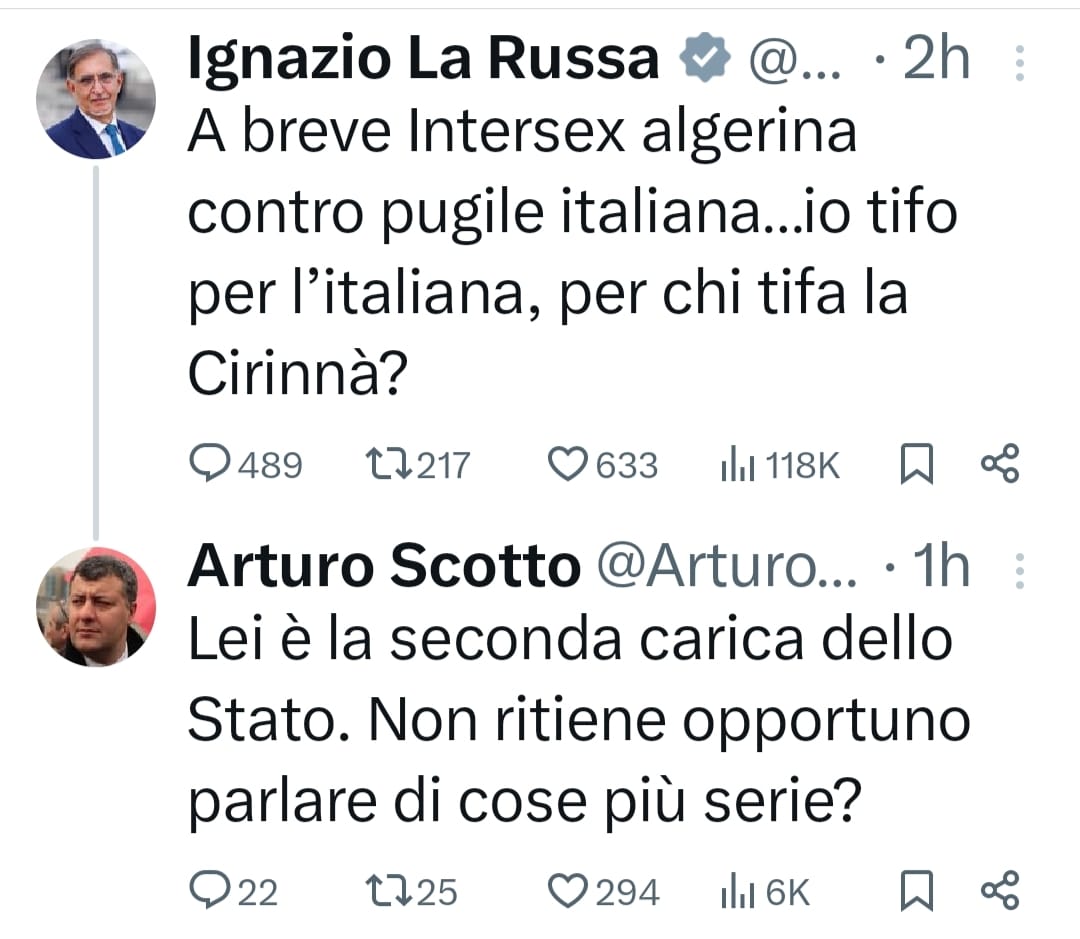
Task: Reply to Arturo Scotto's tweet
Action: [208, 890]
